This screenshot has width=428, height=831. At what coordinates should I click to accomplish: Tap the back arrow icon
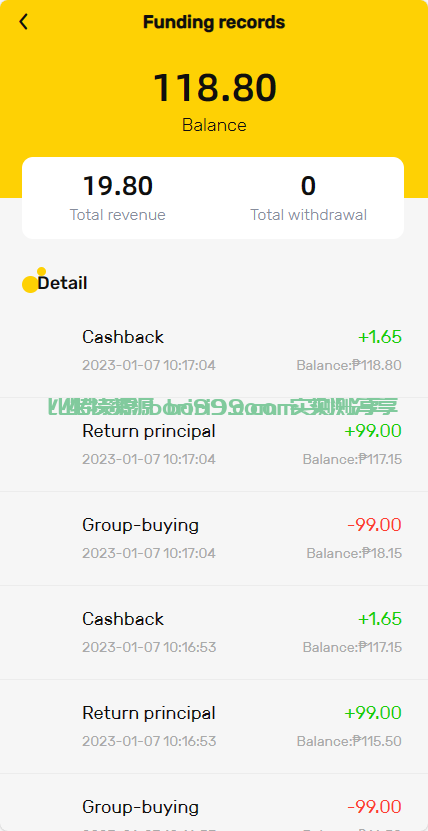[x=23, y=22]
